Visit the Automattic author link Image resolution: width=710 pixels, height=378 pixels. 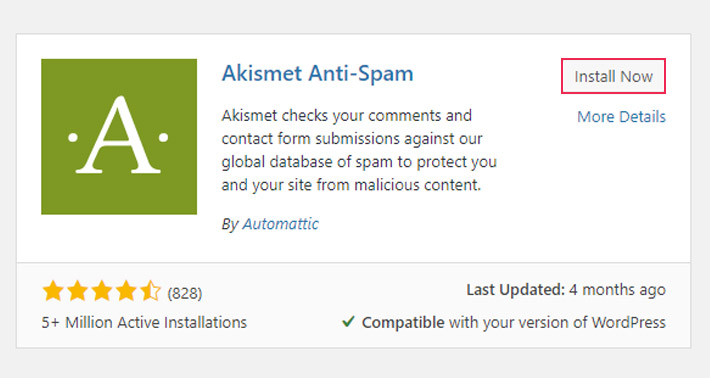280,224
